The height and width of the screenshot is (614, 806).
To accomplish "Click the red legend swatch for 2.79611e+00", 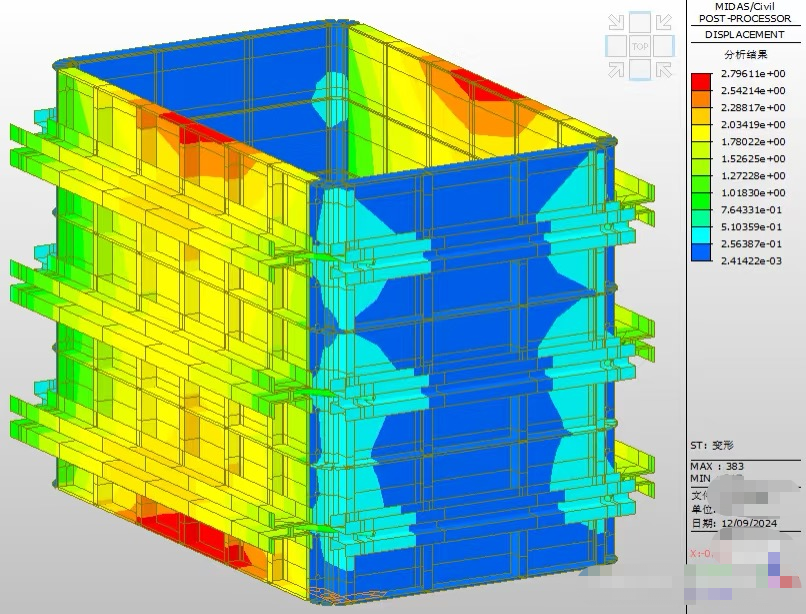I will coord(701,82).
